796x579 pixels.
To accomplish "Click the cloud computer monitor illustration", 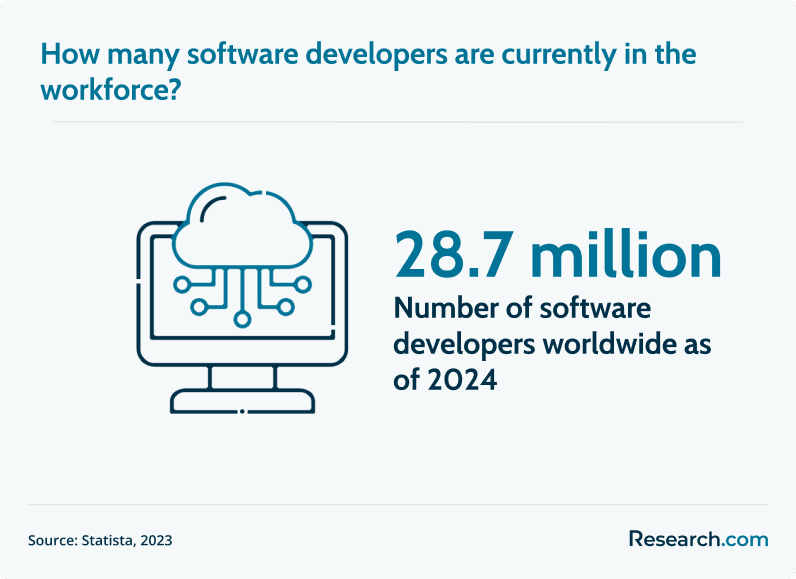I will pyautogui.click(x=242, y=298).
